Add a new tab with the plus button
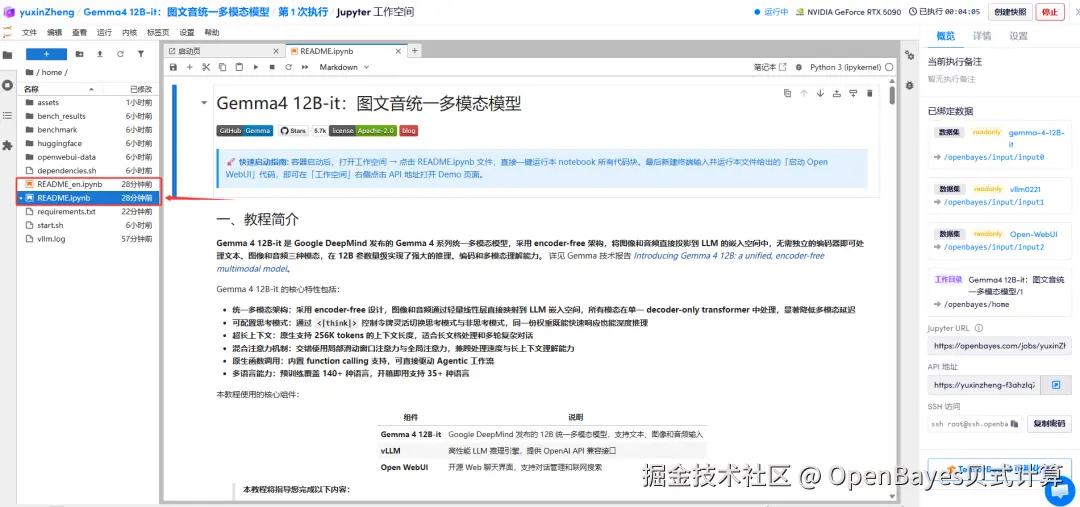 pyautogui.click(x=415, y=51)
